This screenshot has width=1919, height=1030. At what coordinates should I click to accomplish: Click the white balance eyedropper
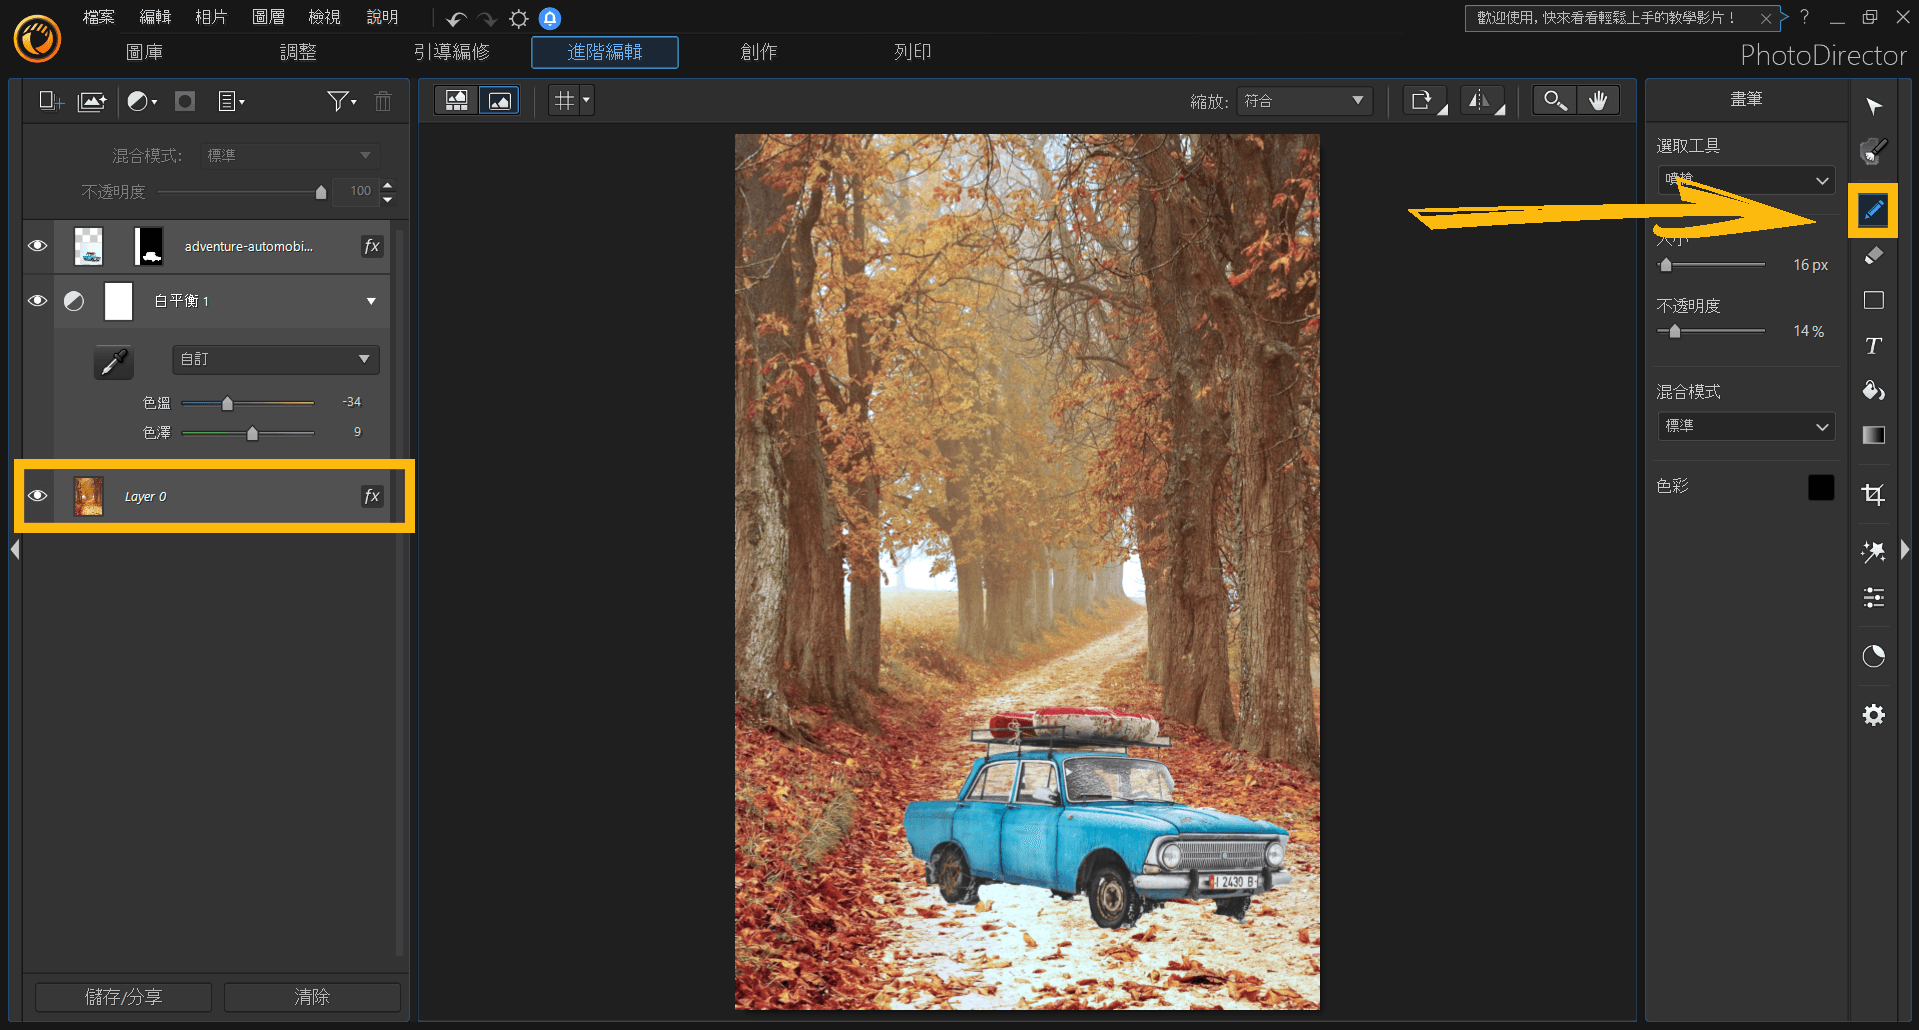click(x=114, y=361)
